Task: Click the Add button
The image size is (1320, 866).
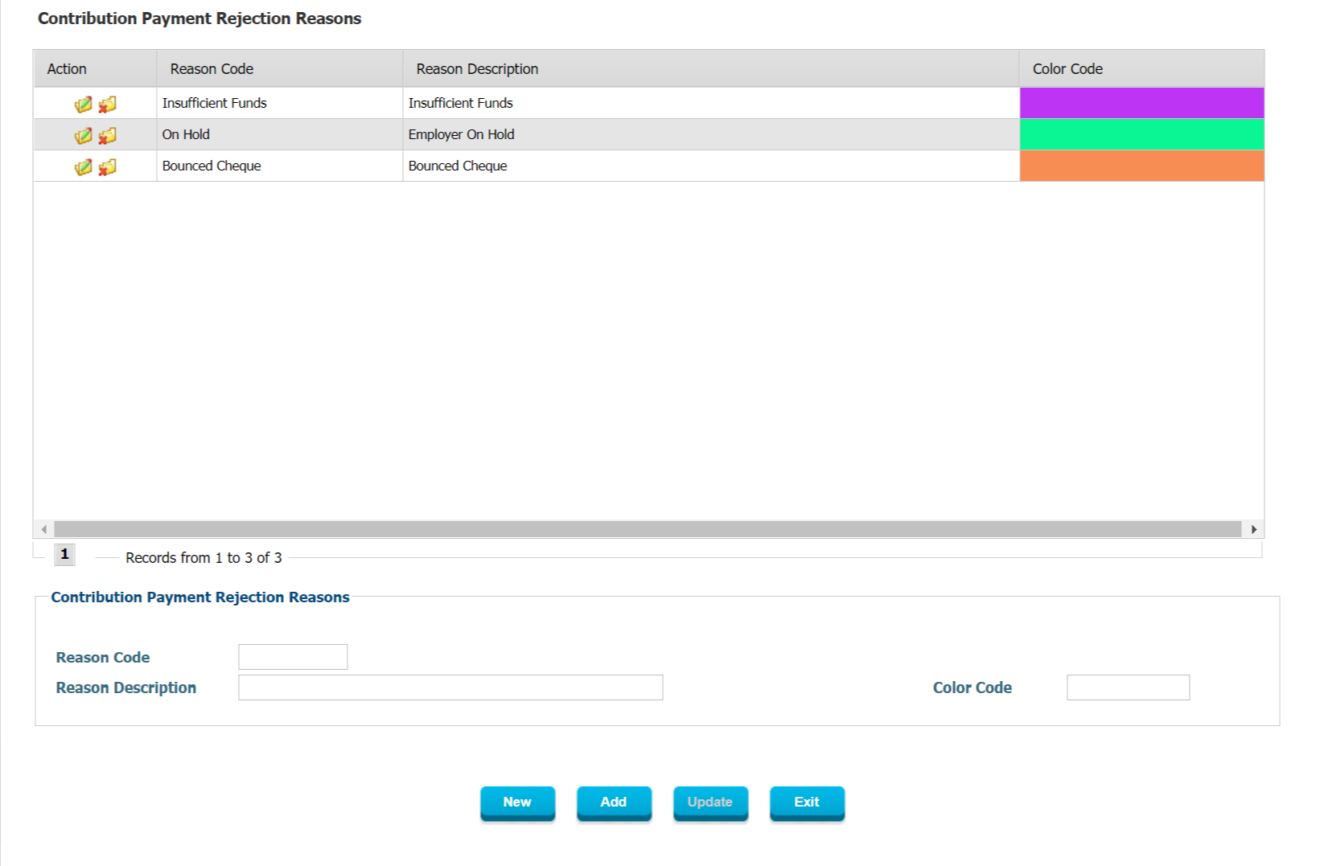Action: 614,803
